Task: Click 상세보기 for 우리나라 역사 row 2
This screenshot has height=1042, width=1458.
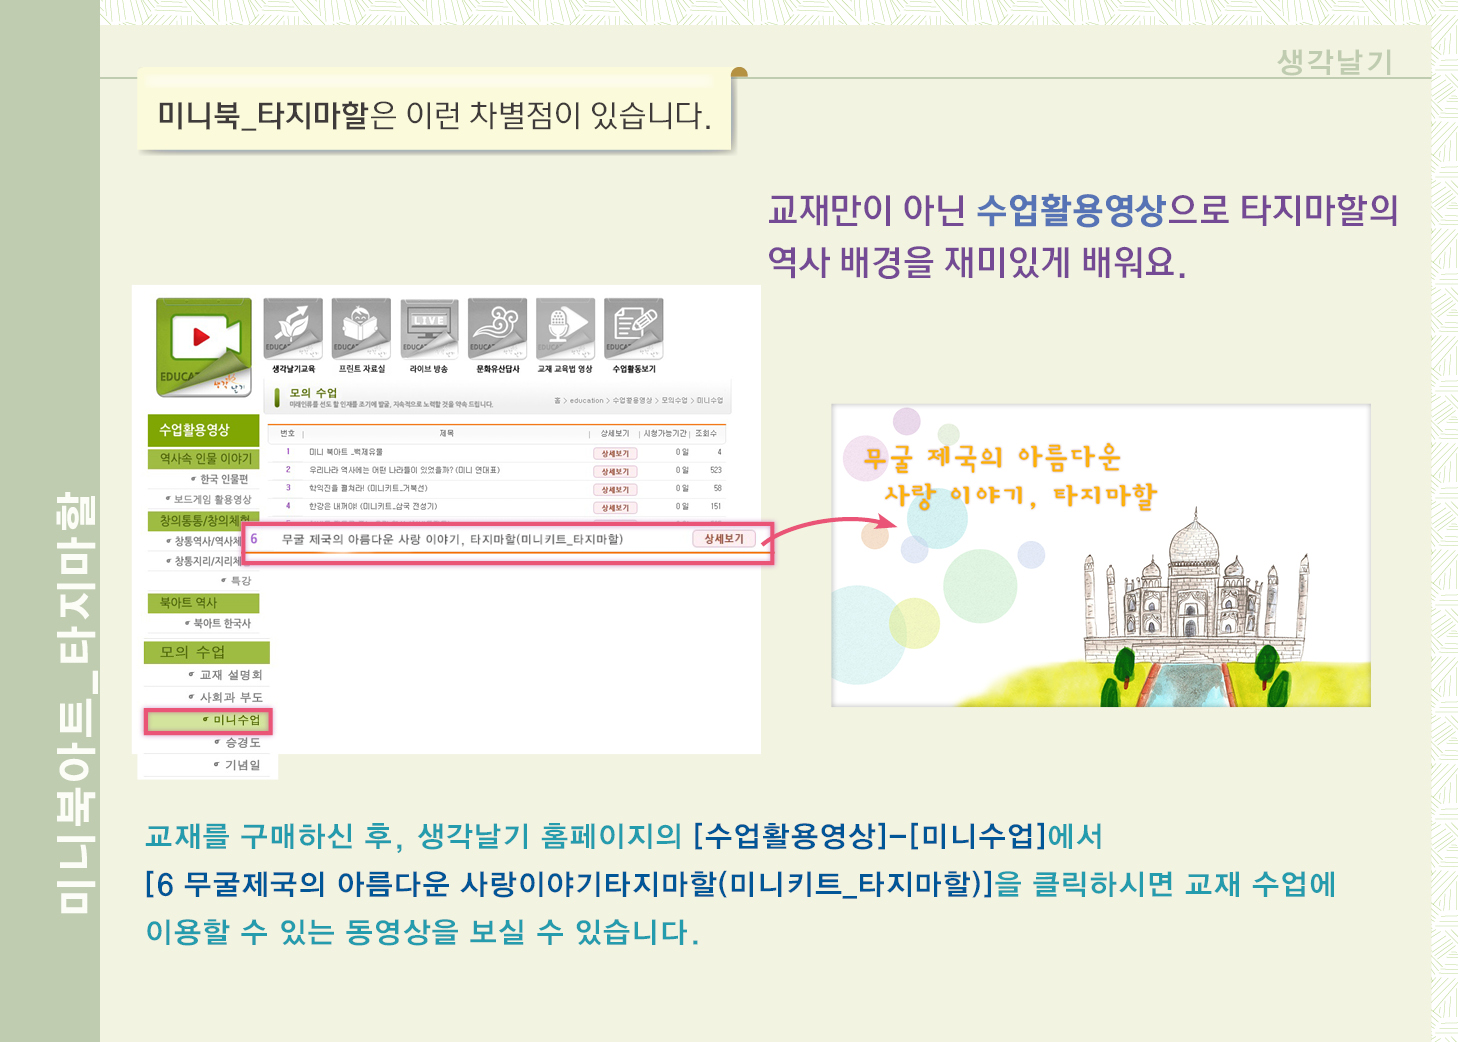Action: (615, 471)
